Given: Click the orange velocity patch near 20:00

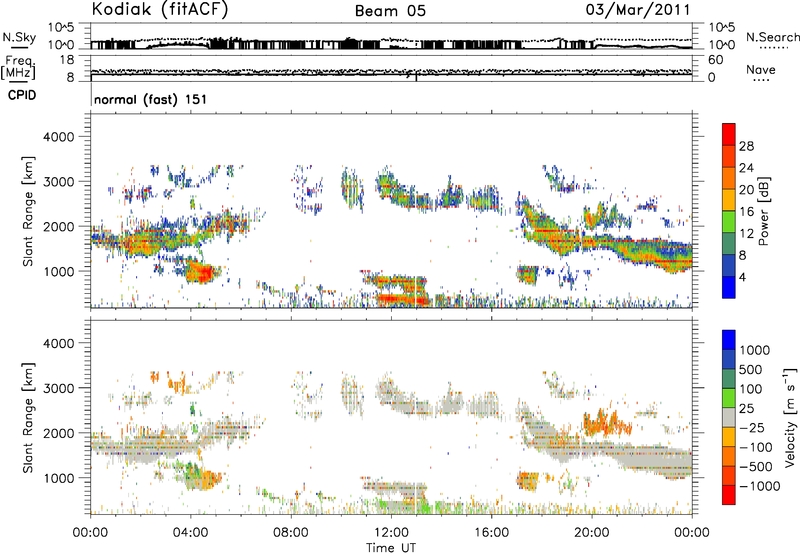Looking at the screenshot, I should click(x=606, y=422).
